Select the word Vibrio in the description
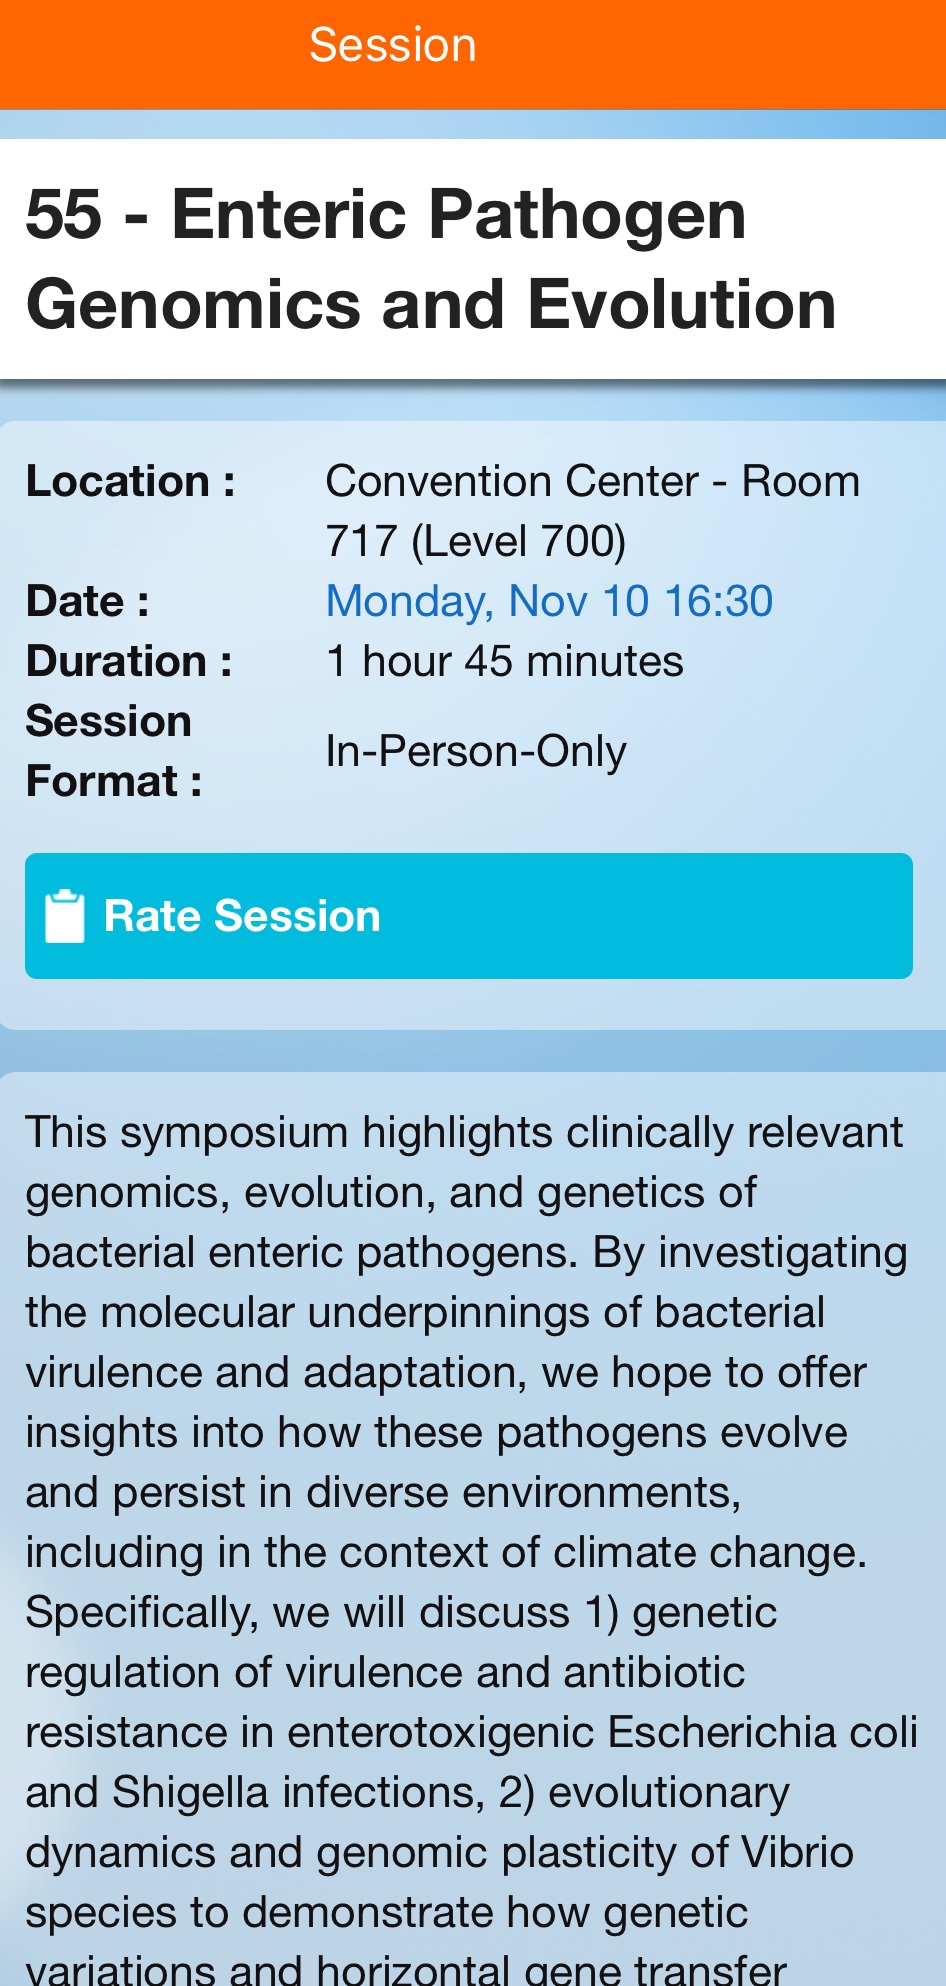This screenshot has height=1986, width=946. click(797, 1853)
